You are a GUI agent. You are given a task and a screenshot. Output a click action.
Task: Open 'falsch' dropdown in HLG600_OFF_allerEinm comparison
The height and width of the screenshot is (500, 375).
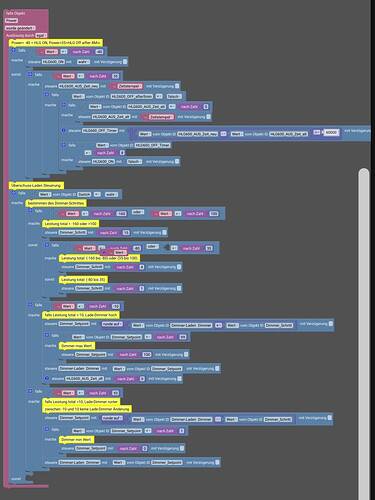point(174,96)
